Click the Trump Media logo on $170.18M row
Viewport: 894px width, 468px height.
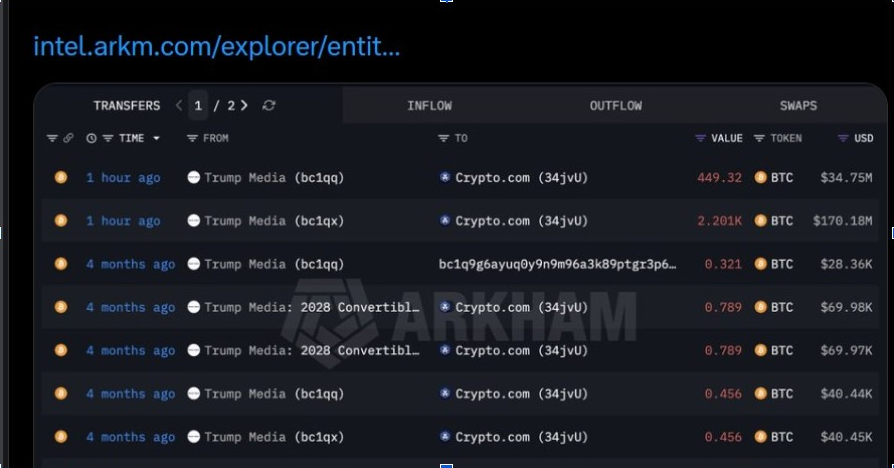(194, 221)
